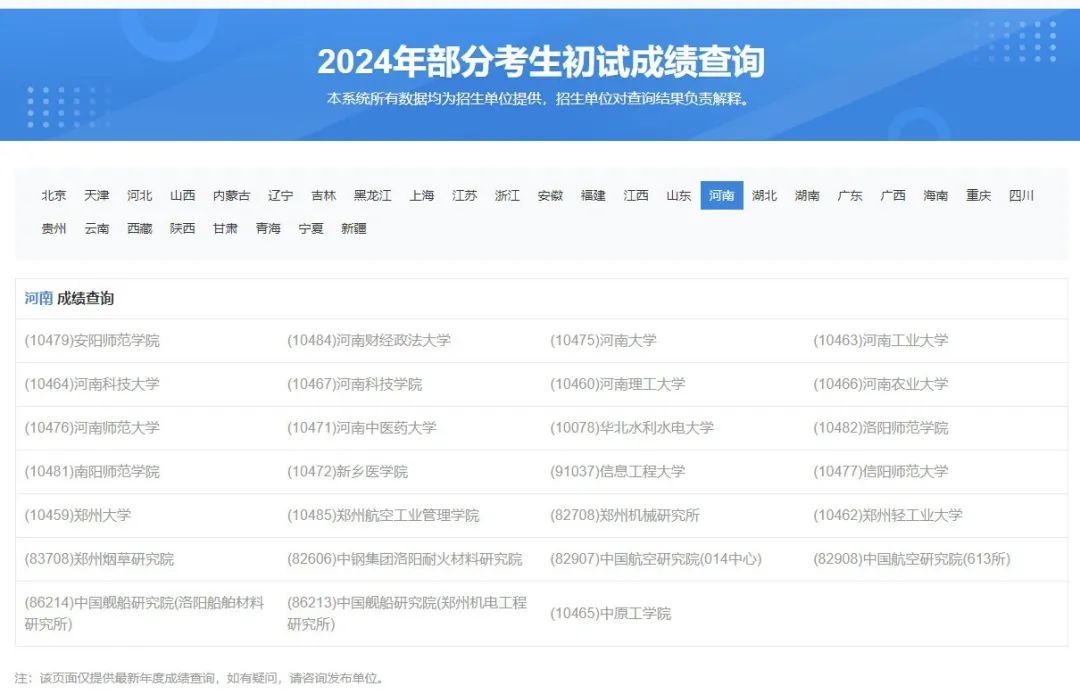Screen dimensions: 1080x694
Task: Choose the 广东 tab
Action: pos(850,196)
